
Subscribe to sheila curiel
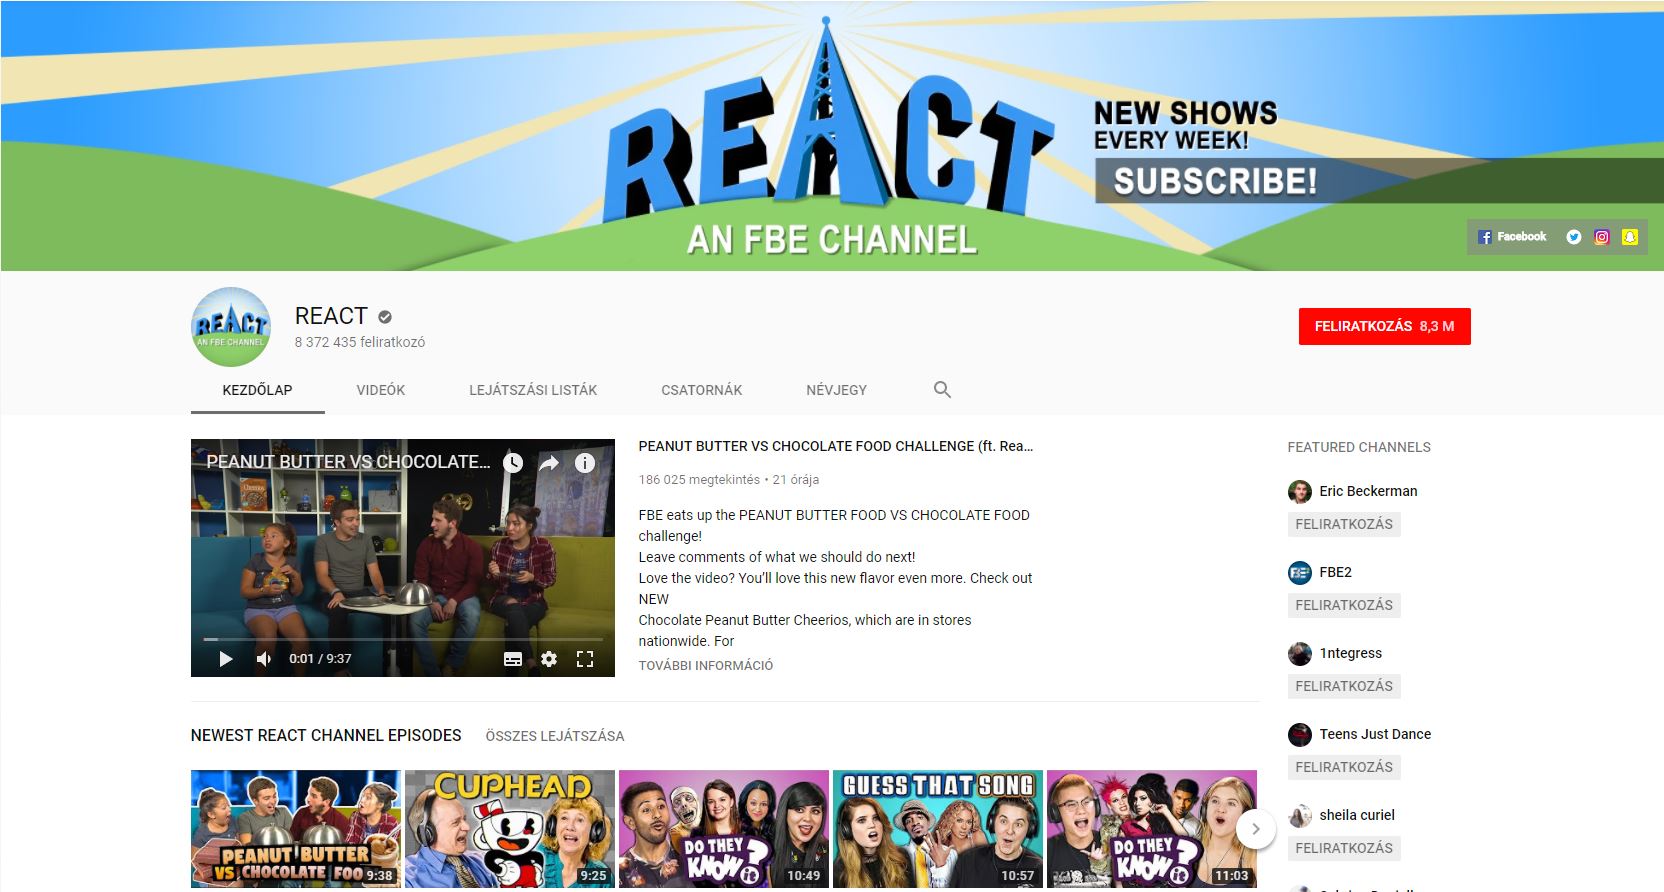click(x=1344, y=848)
